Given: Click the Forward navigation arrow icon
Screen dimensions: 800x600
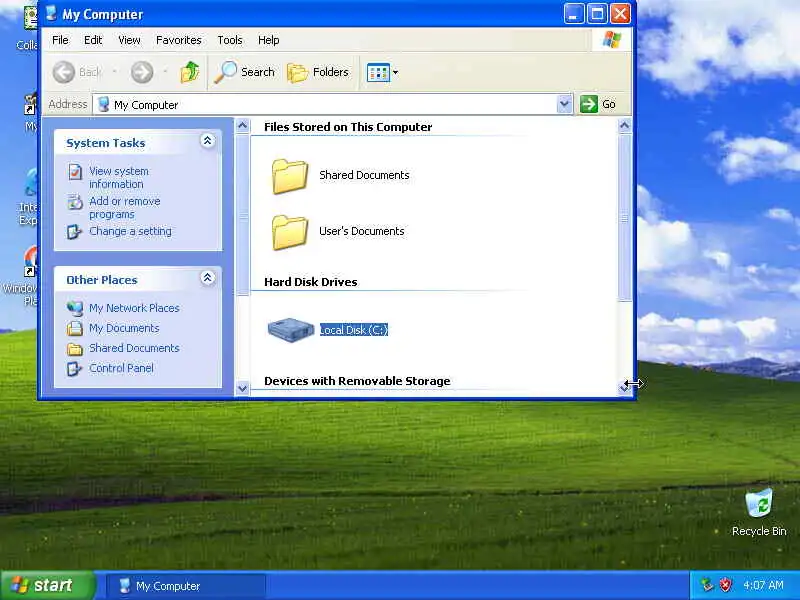Looking at the screenshot, I should coord(142,72).
